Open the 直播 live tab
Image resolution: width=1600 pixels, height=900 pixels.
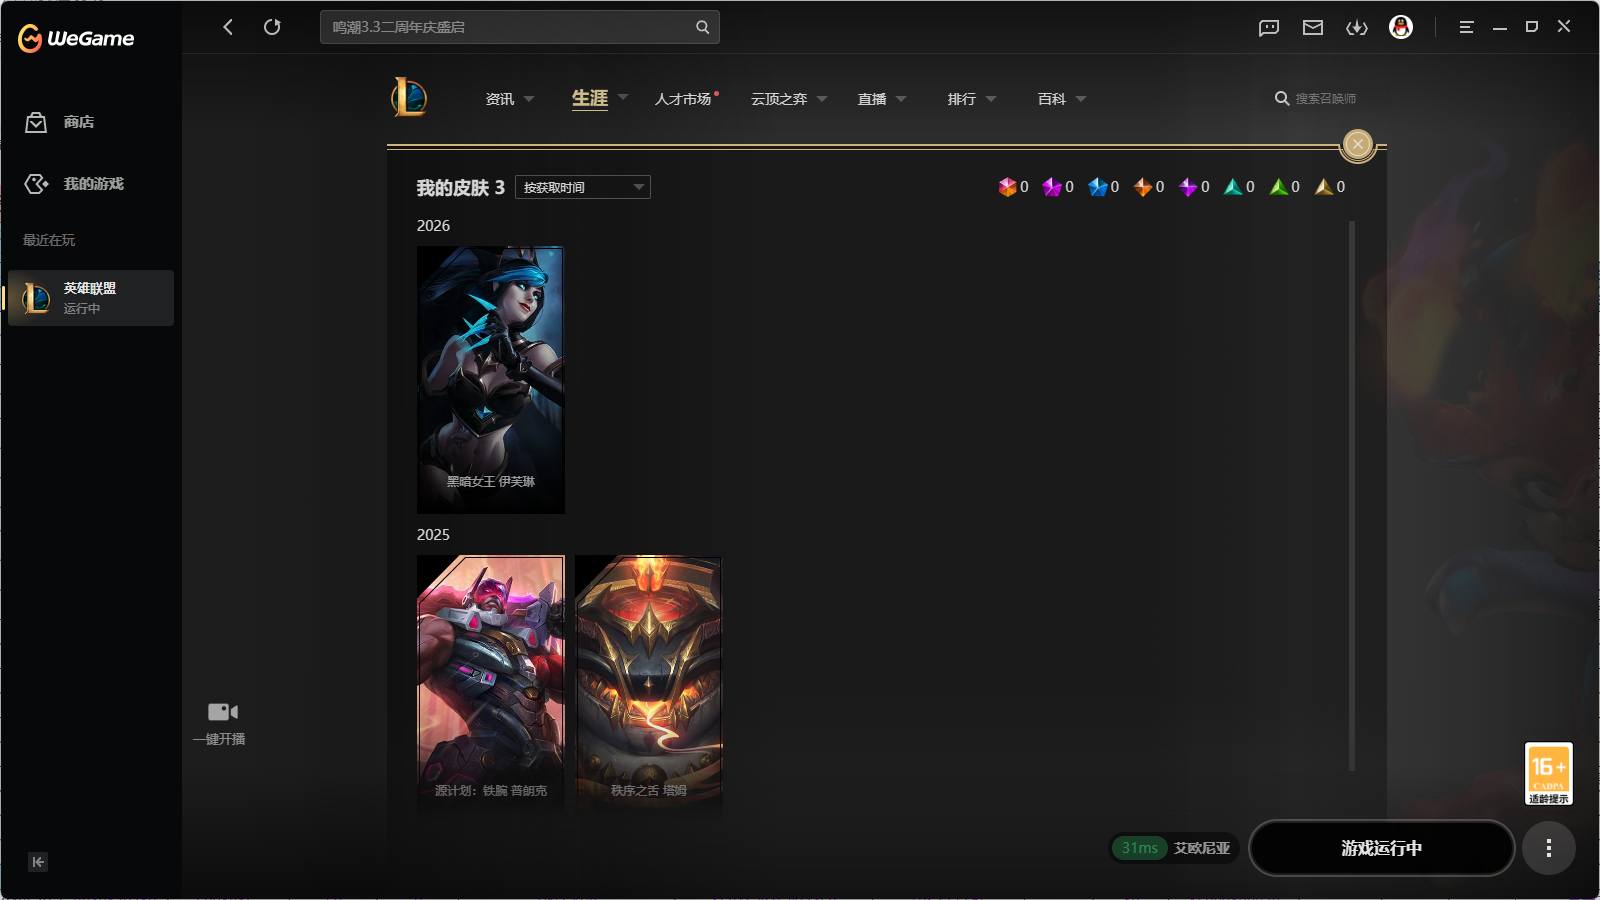[872, 99]
